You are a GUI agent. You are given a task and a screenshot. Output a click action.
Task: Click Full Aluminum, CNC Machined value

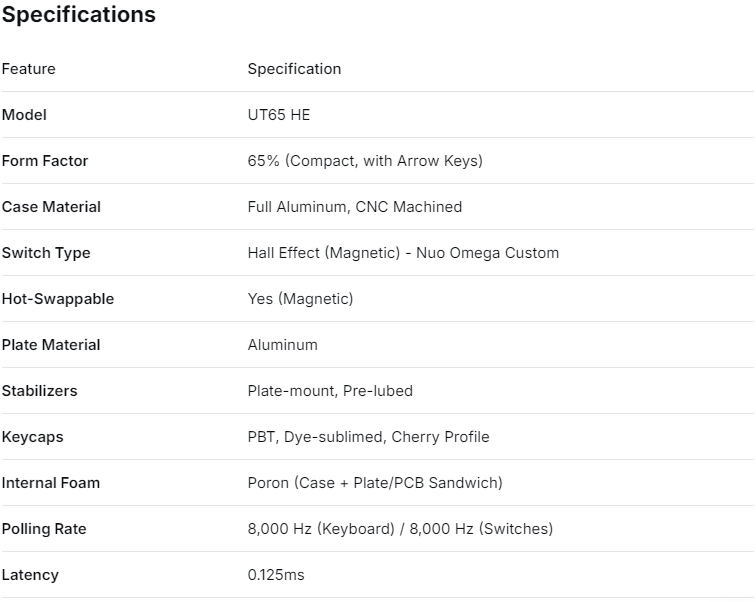click(355, 207)
